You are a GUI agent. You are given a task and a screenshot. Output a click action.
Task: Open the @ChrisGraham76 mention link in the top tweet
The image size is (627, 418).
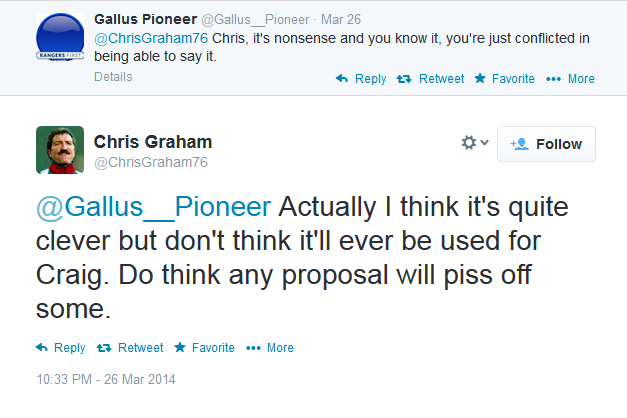151,38
